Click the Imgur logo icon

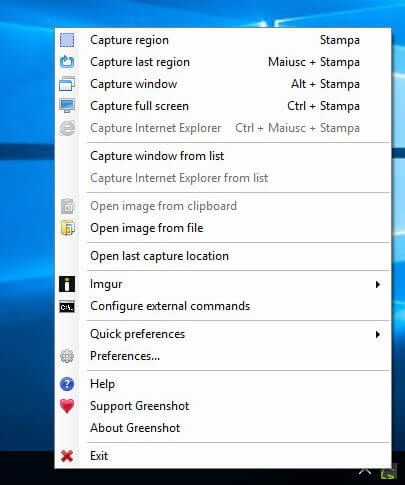pyautogui.click(x=67, y=284)
